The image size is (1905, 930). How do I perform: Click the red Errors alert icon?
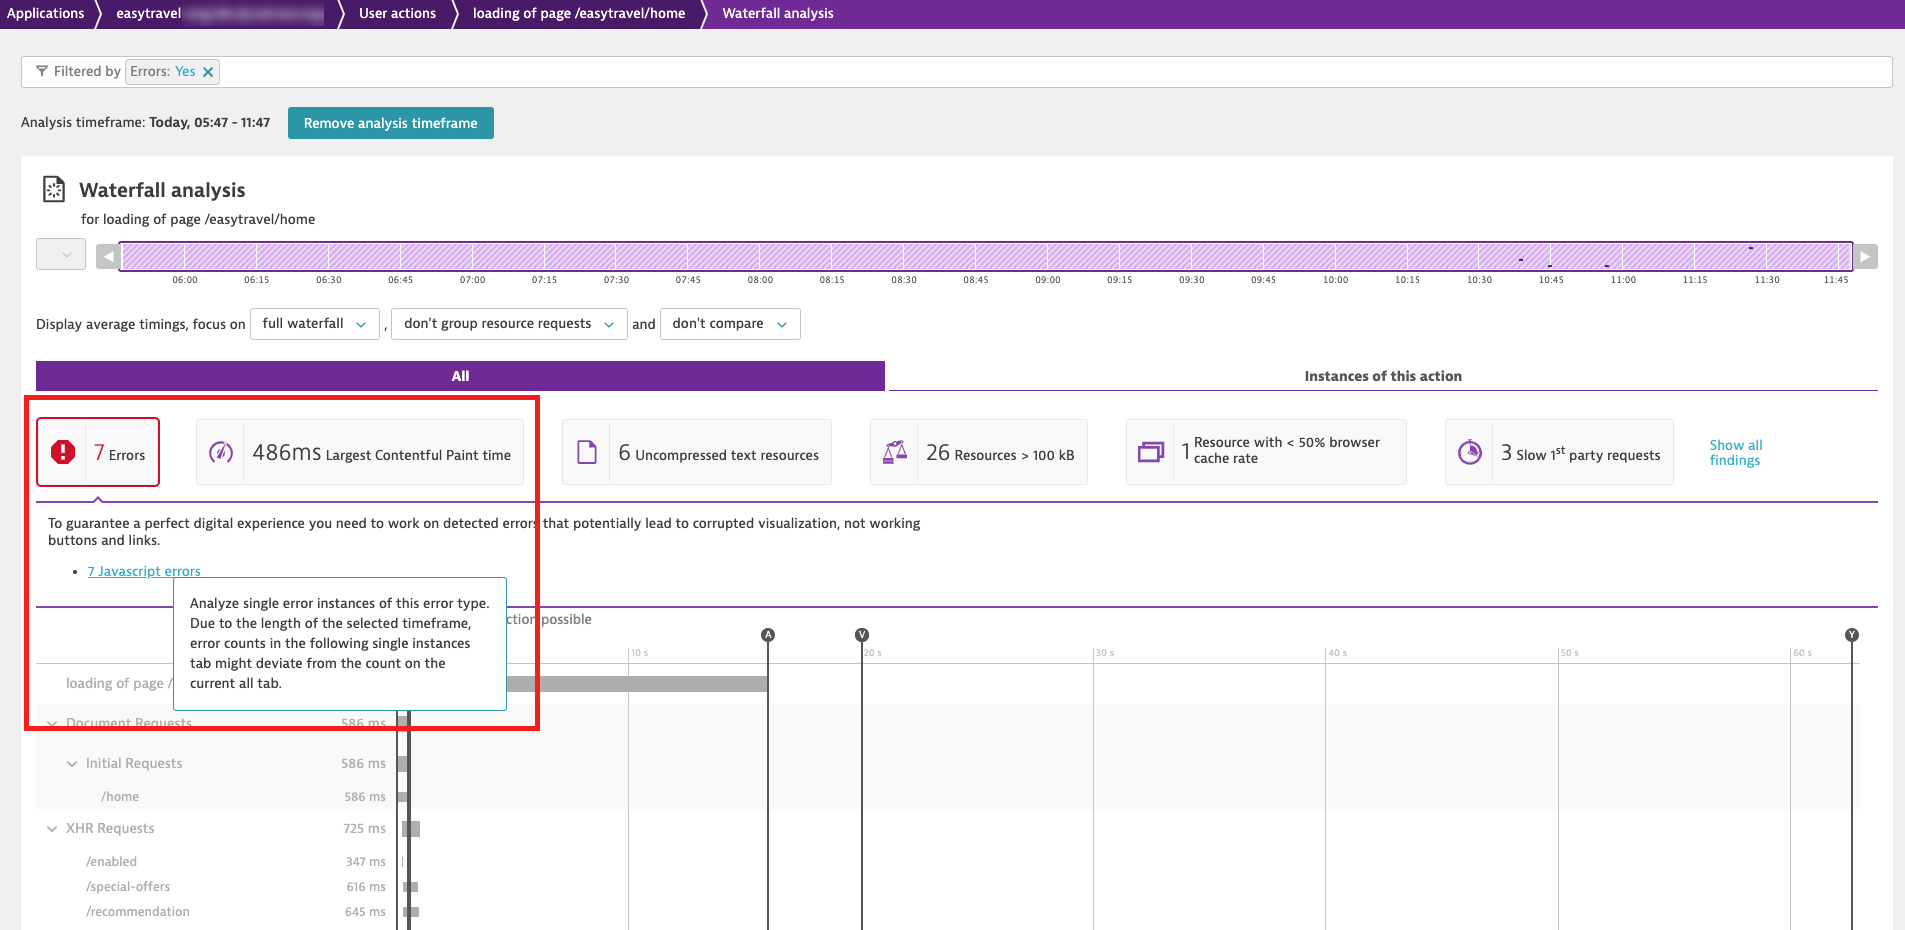[63, 452]
